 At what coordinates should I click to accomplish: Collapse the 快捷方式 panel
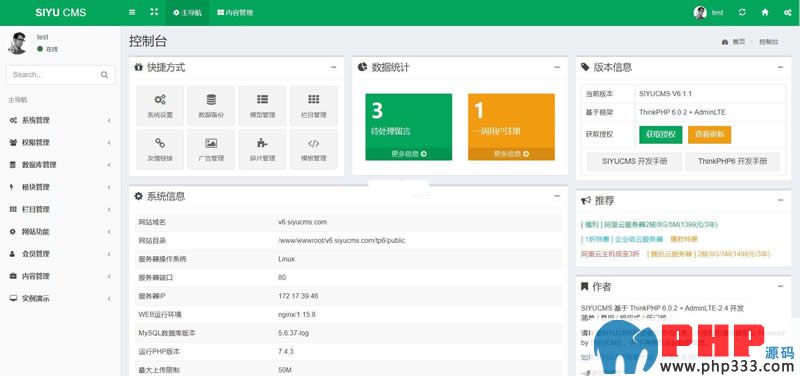coord(333,67)
